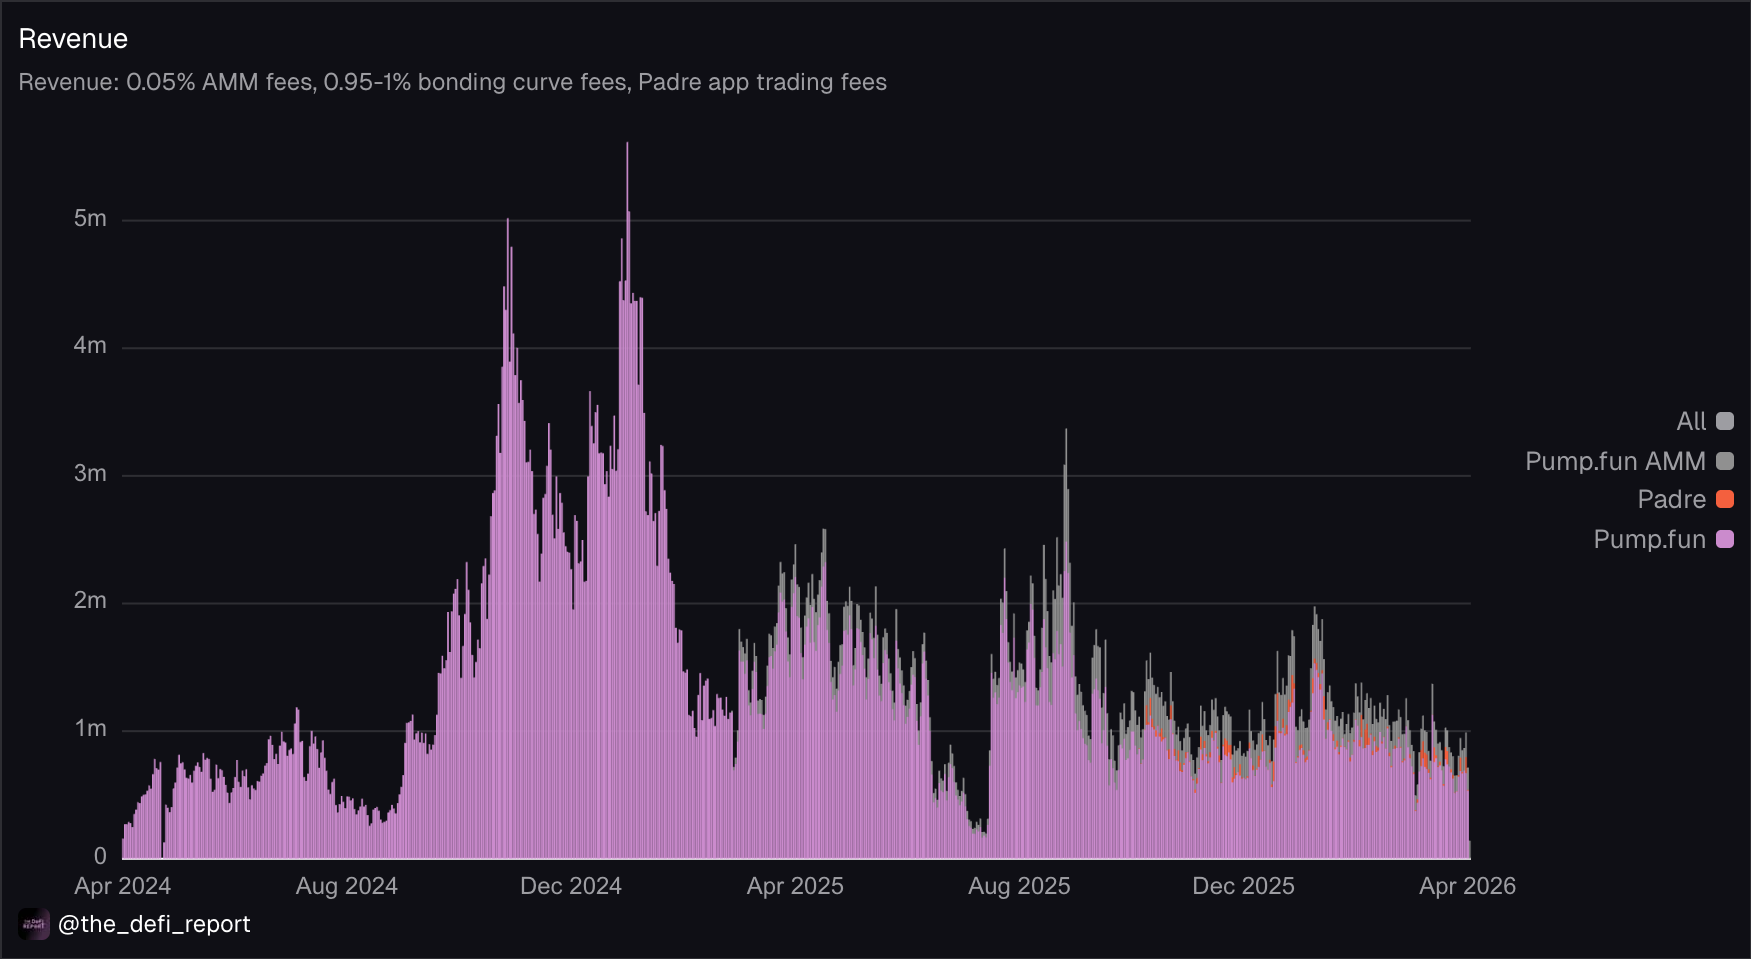Select the Revenue chart title
The image size is (1751, 959).
click(73, 39)
